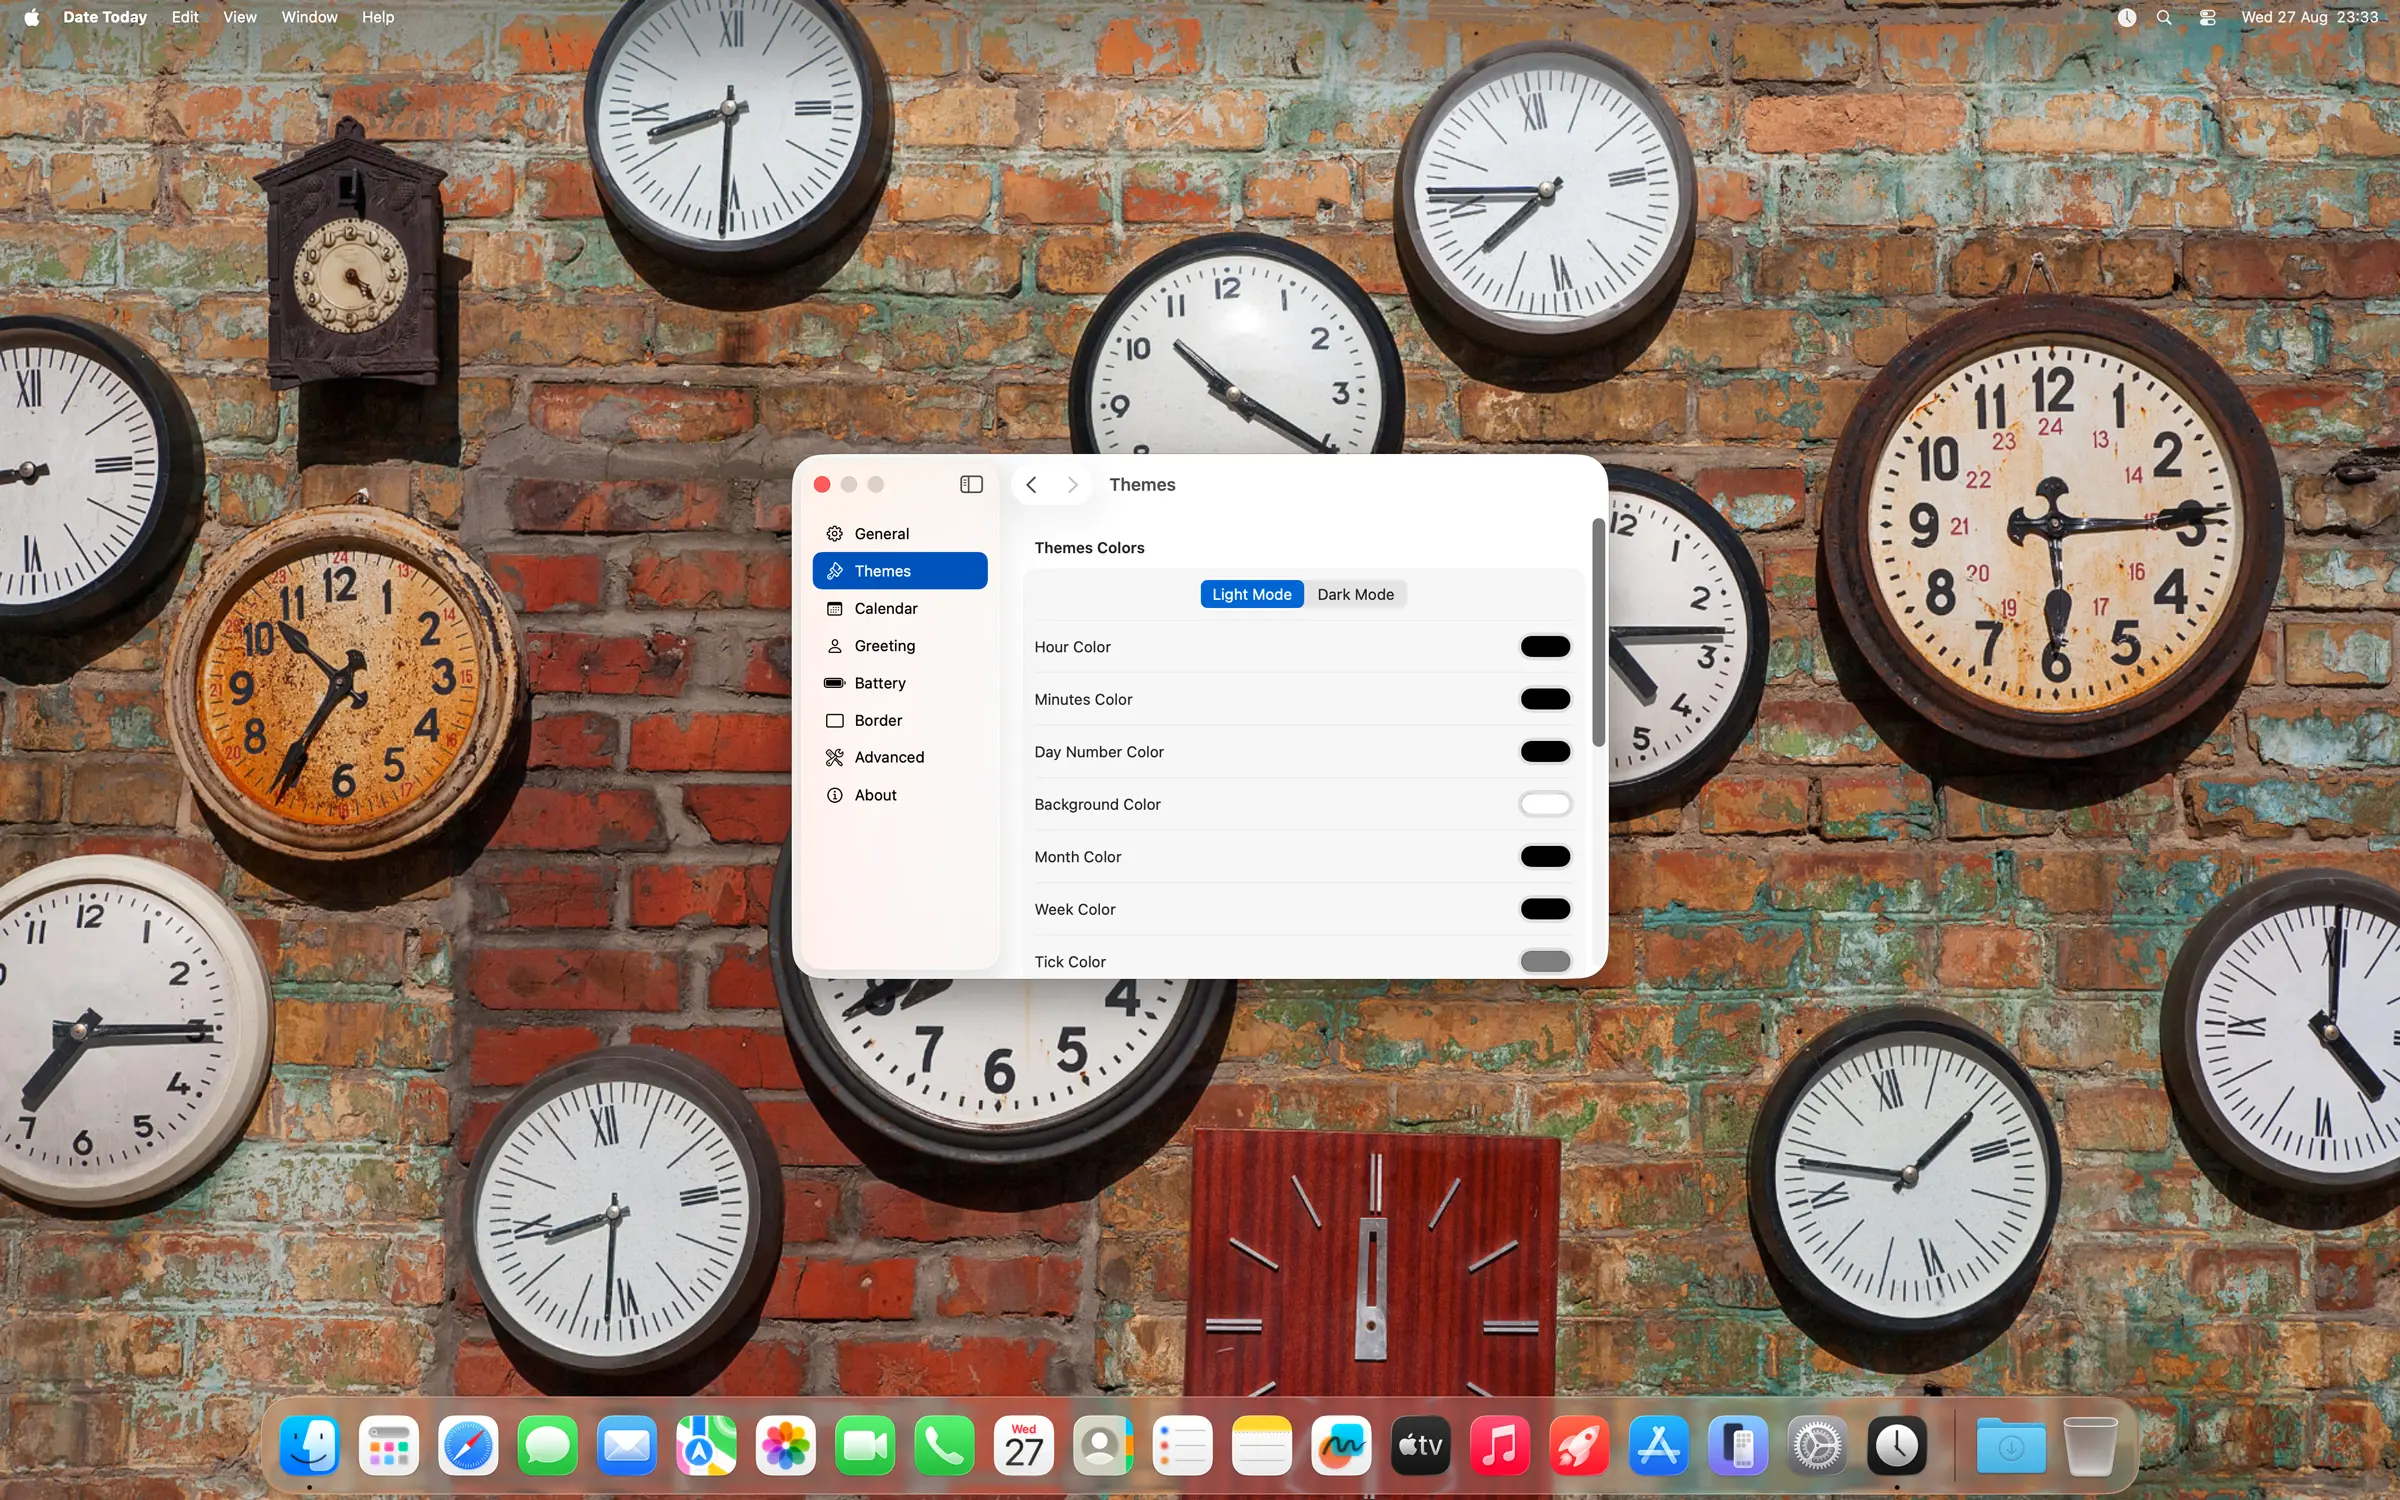Open Border settings in sidebar
This screenshot has height=1500, width=2400.
pos(899,720)
